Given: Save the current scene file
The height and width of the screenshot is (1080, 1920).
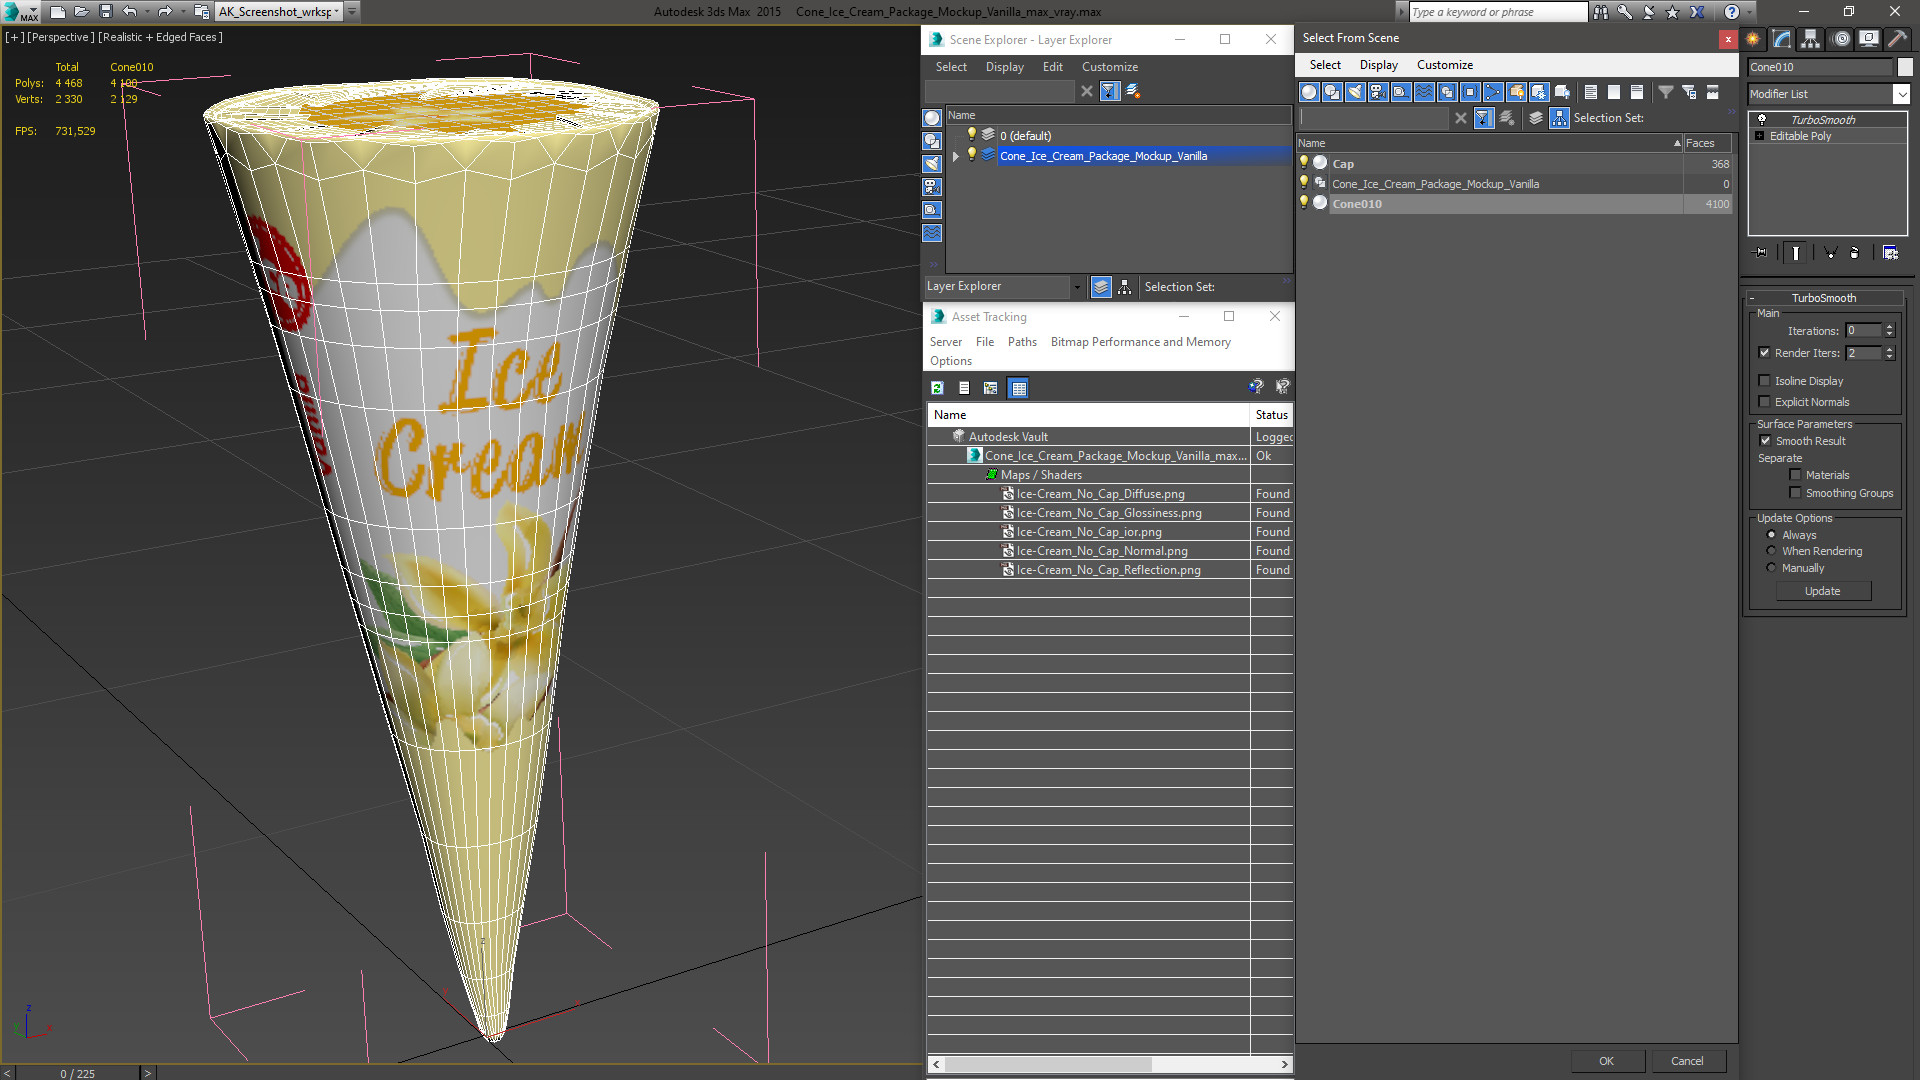Looking at the screenshot, I should 105,12.
